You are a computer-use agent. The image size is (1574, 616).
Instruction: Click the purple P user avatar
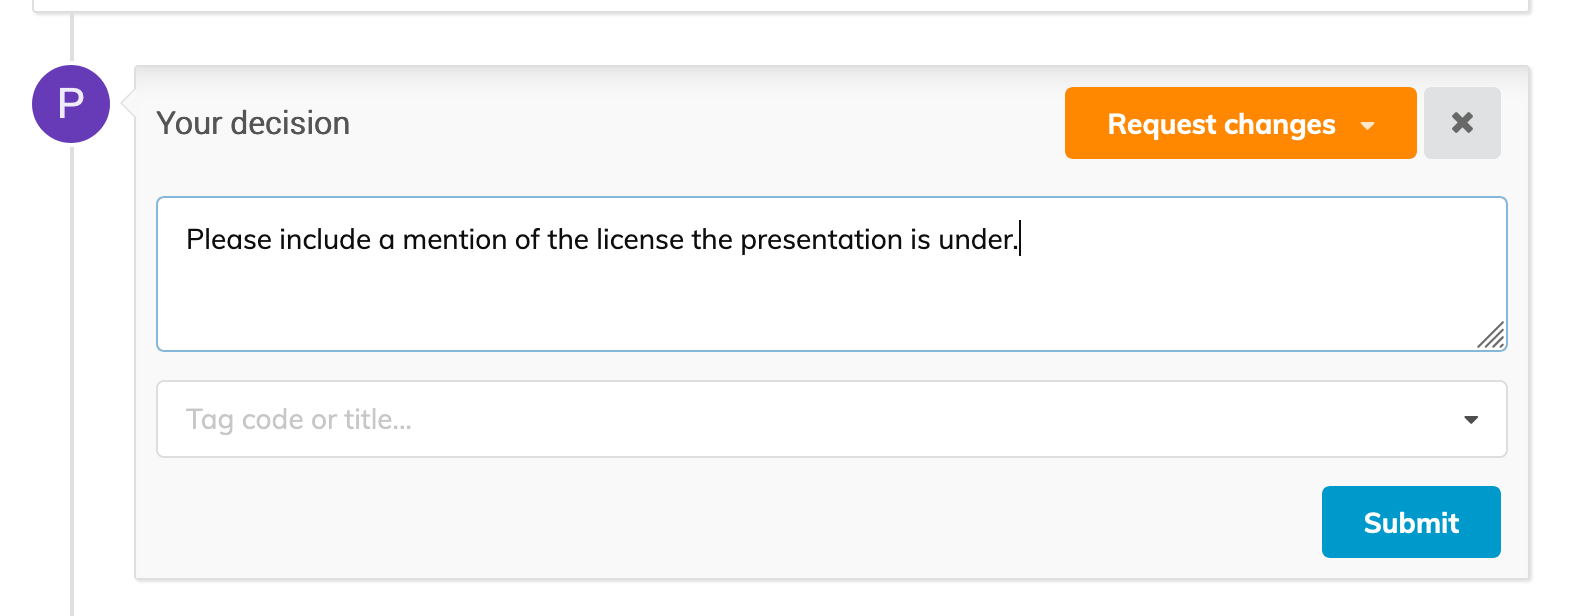tap(71, 104)
